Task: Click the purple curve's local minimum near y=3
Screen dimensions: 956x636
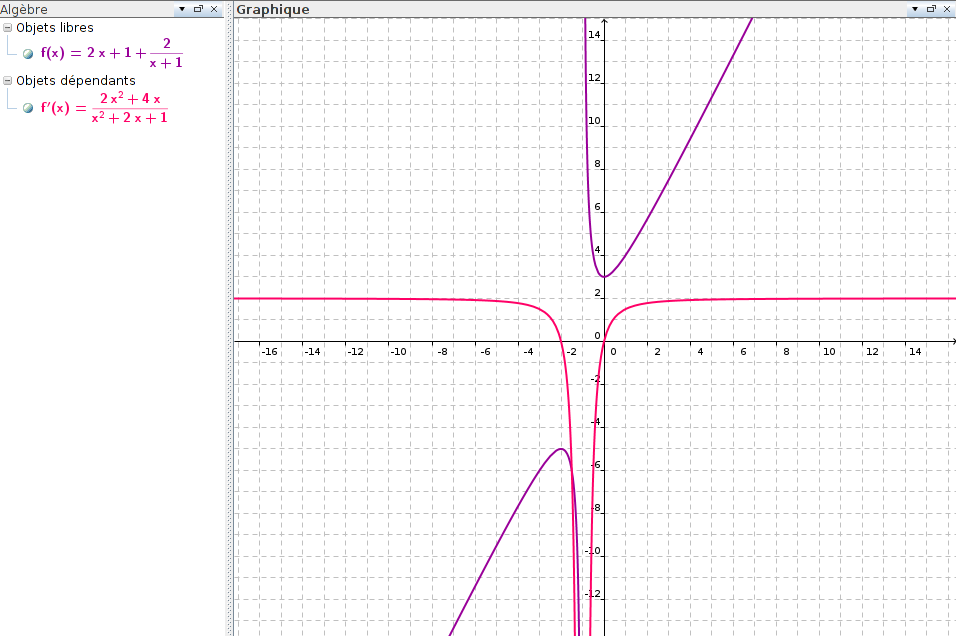Action: pyautogui.click(x=603, y=277)
